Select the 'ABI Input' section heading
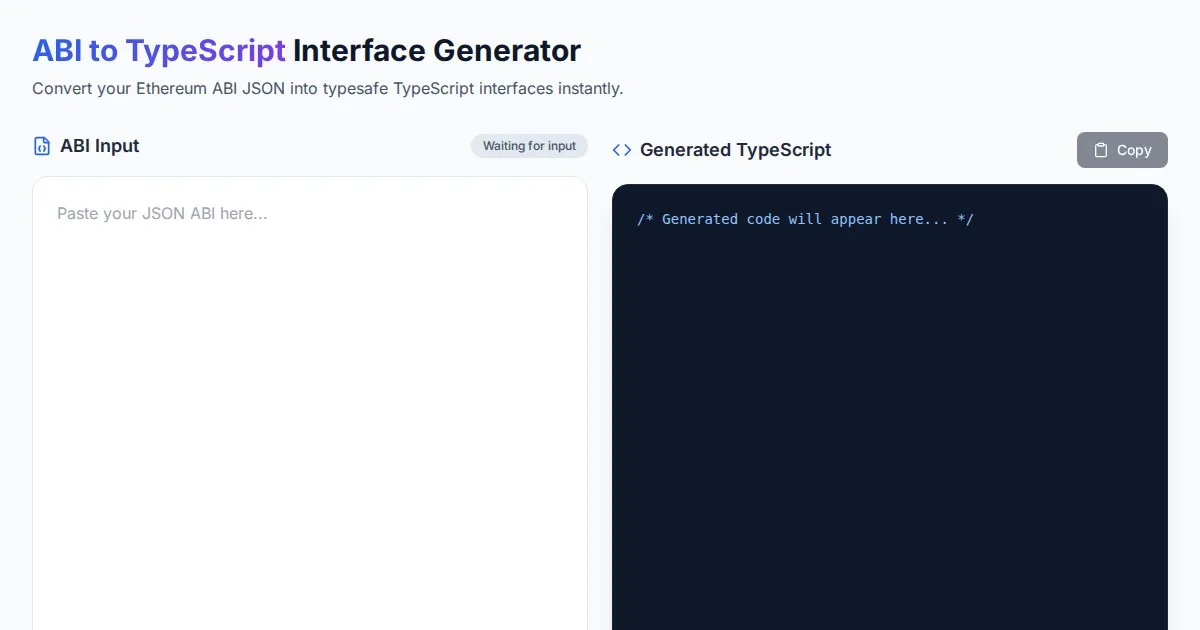Screen dimensions: 1200x630 point(99,146)
